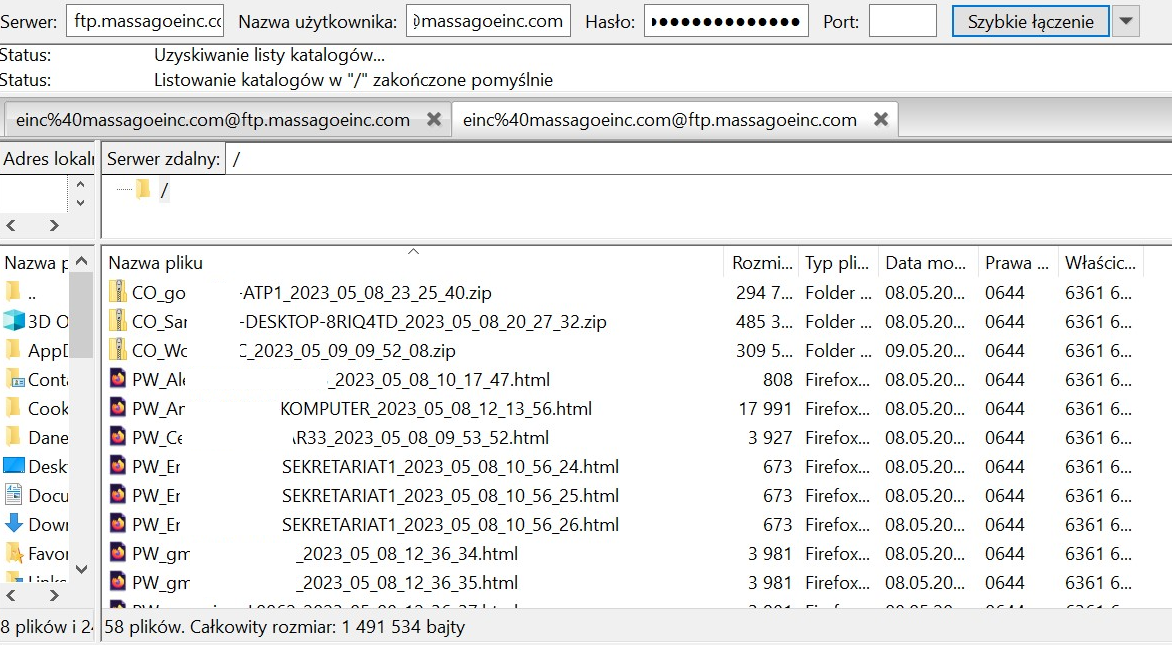The image size is (1172, 645).
Task: Click the "Listowanie katalogów" success status message
Action: (x=353, y=80)
